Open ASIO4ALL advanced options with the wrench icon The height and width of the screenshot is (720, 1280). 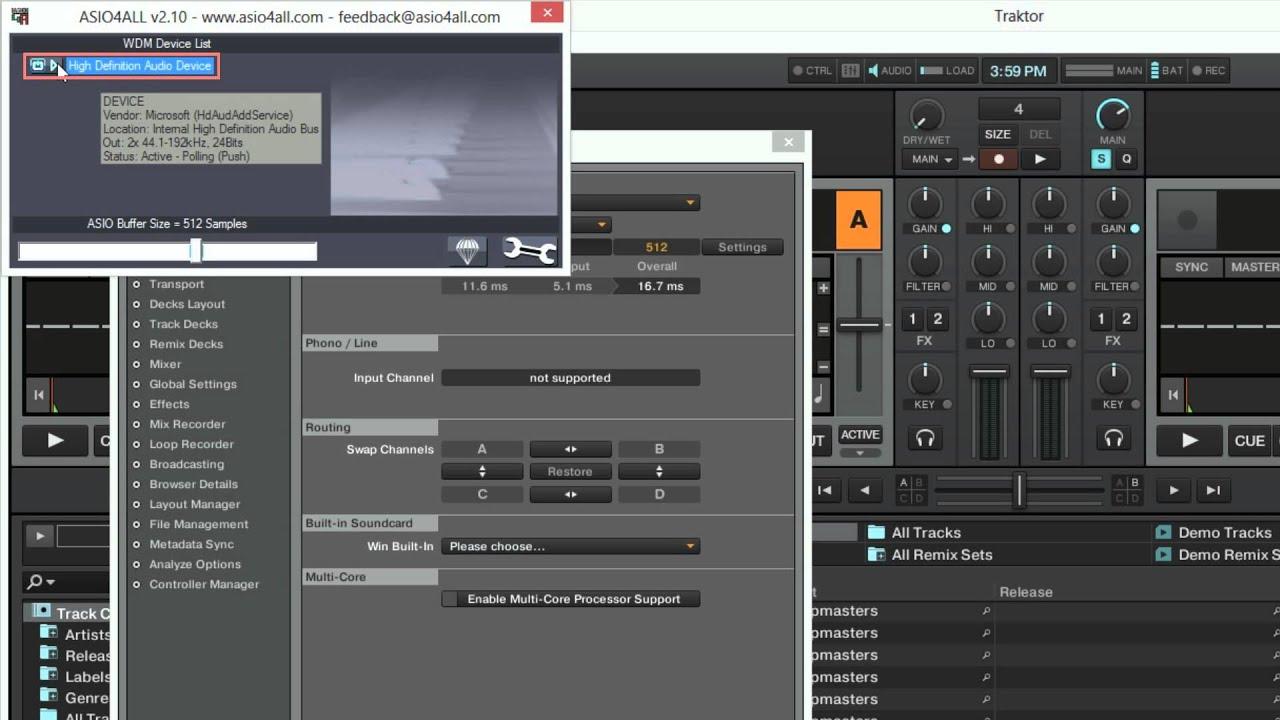[528, 250]
